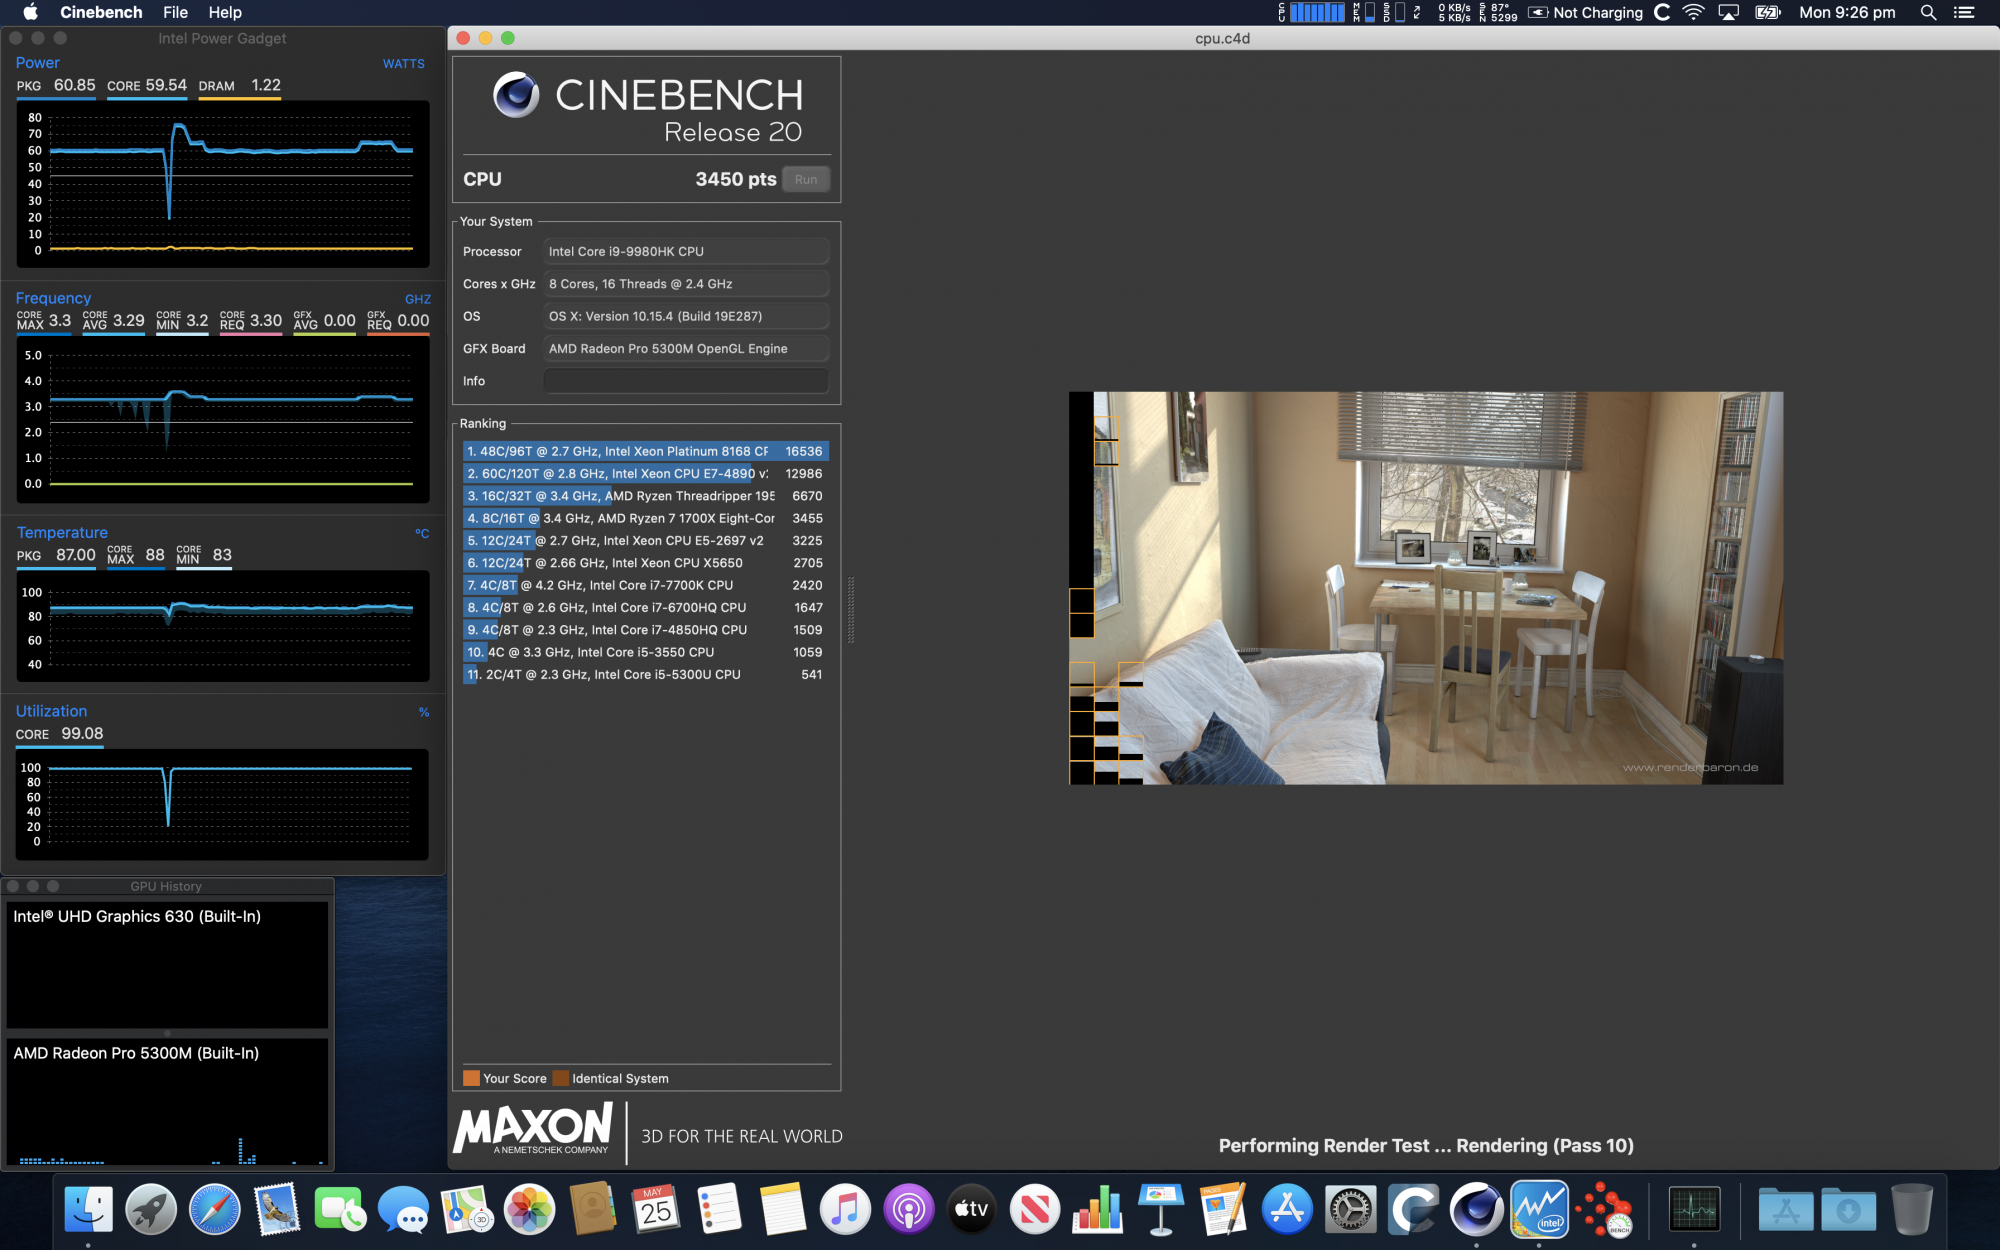The width and height of the screenshot is (2000, 1250).
Task: Click the Power graph in Intel Power Gadget
Action: tap(223, 184)
